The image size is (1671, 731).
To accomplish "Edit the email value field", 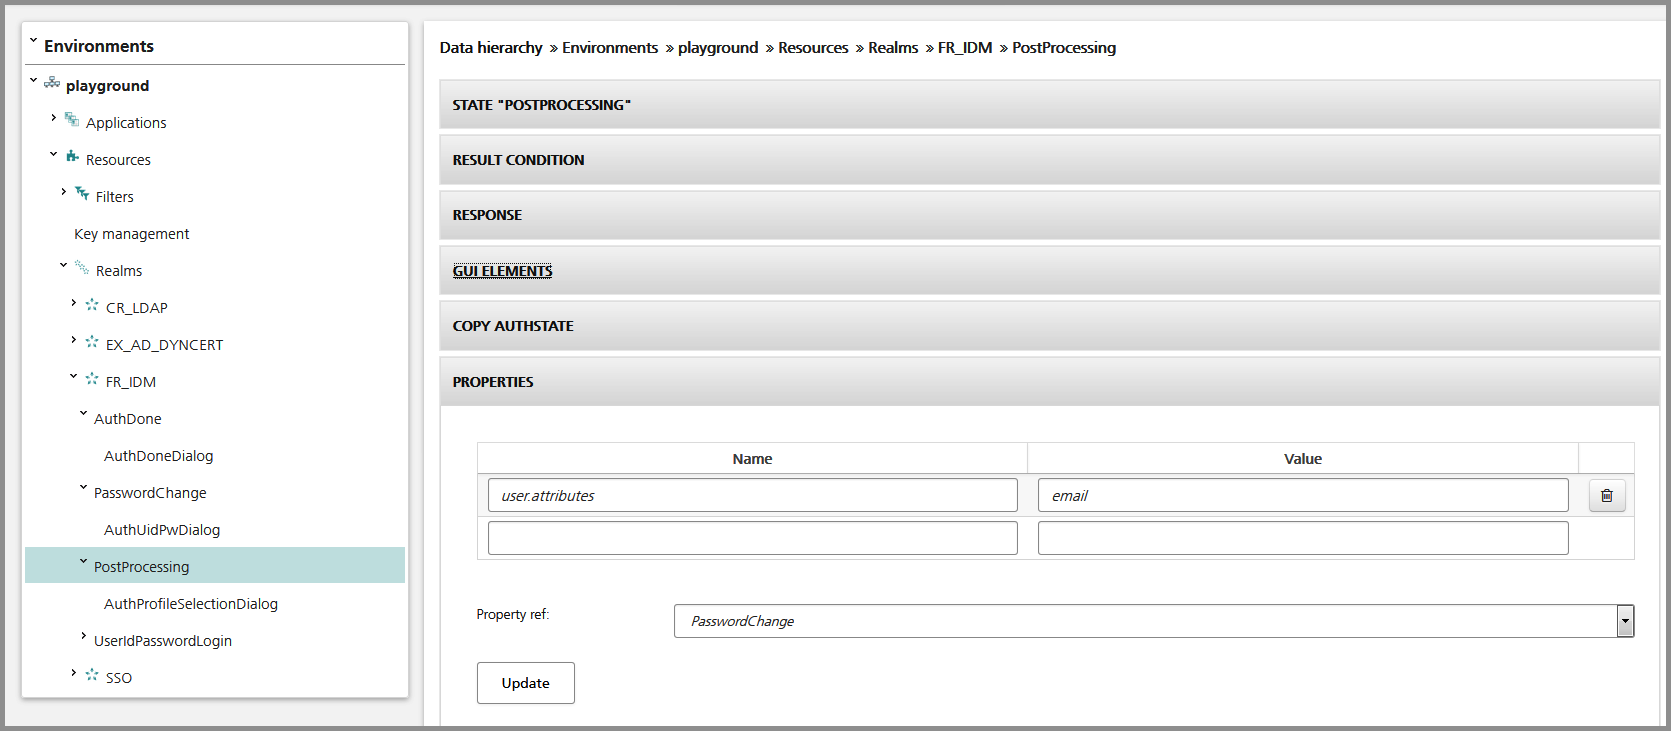I will pyautogui.click(x=1303, y=496).
